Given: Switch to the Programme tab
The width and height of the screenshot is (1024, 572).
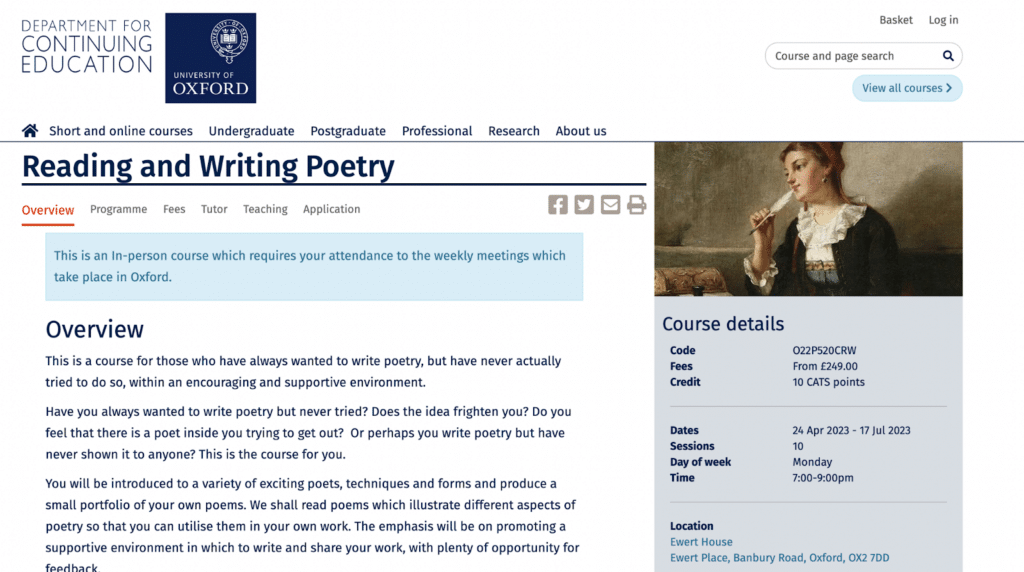Looking at the screenshot, I should point(118,209).
